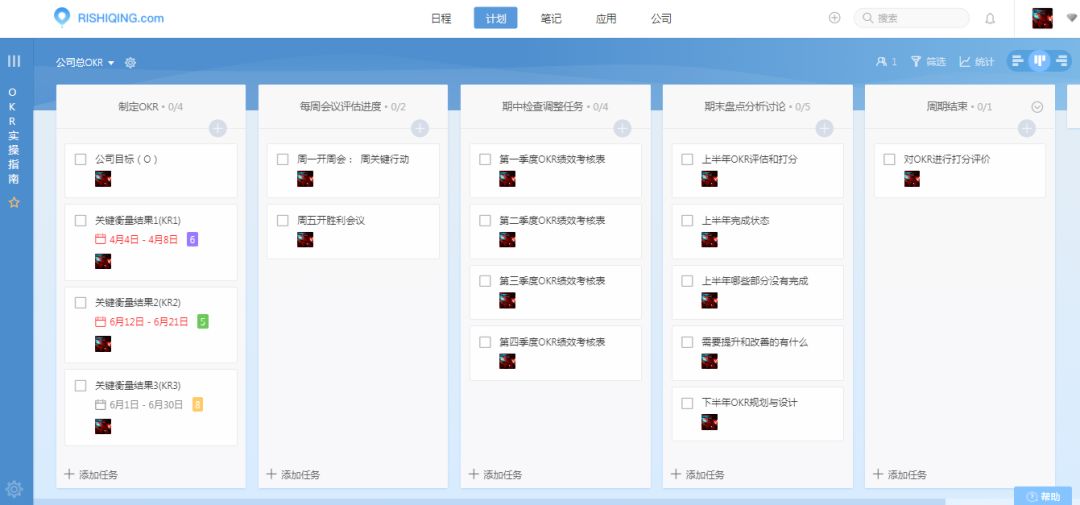
Task: Open the 帮助 help button
Action: (x=1043, y=496)
